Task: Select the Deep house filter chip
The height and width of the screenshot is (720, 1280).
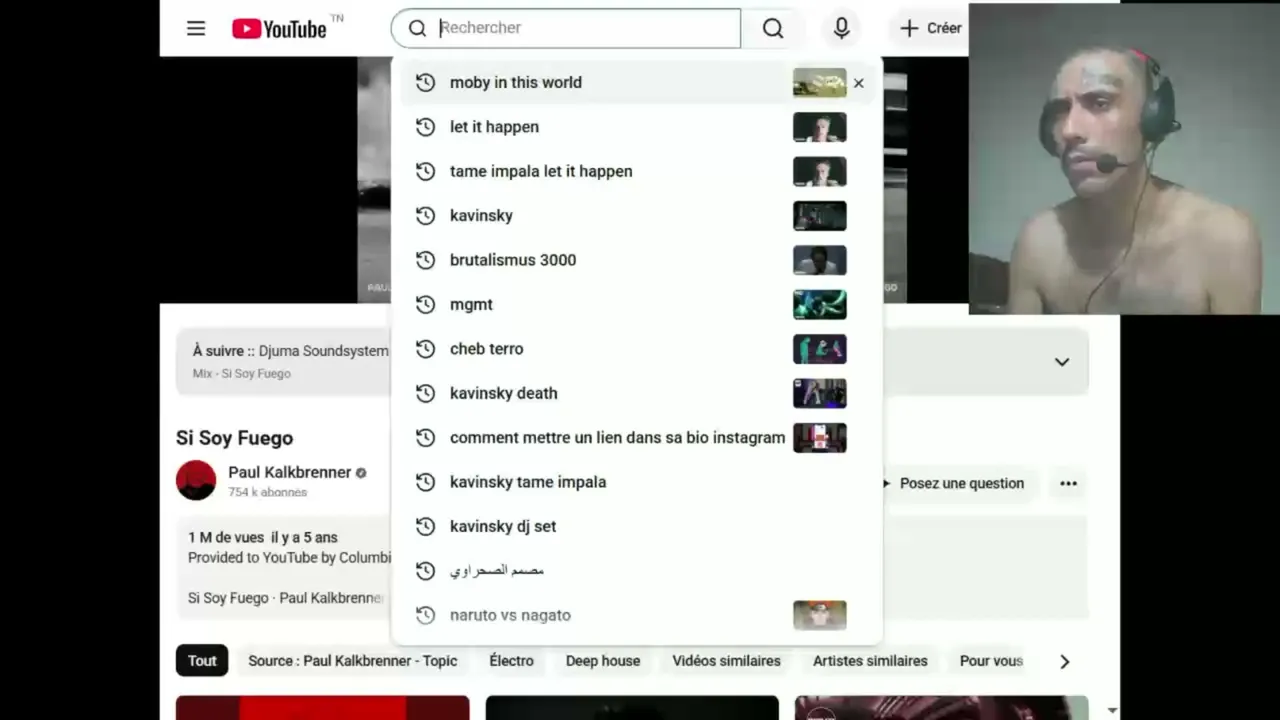Action: point(603,661)
